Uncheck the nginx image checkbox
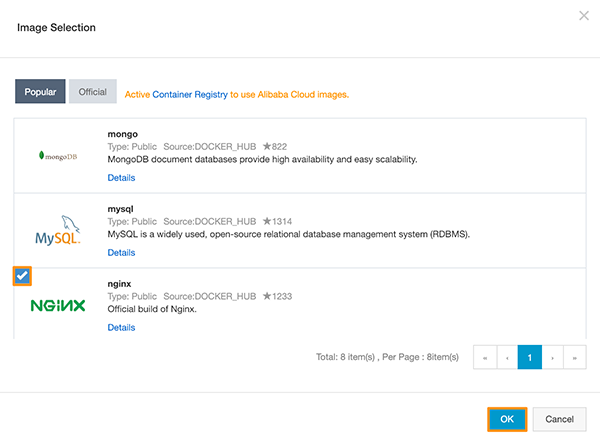Image resolution: width=600 pixels, height=445 pixels. click(x=22, y=275)
